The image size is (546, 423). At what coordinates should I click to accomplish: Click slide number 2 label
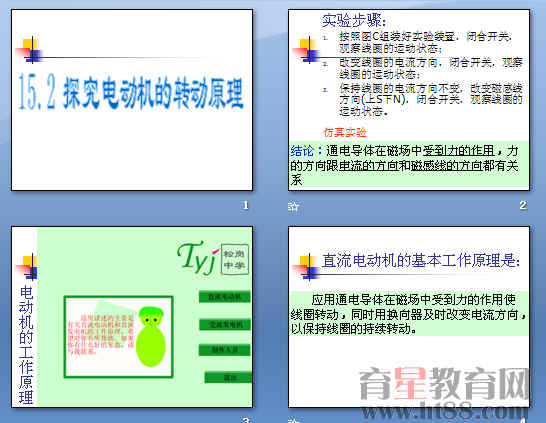pos(523,205)
